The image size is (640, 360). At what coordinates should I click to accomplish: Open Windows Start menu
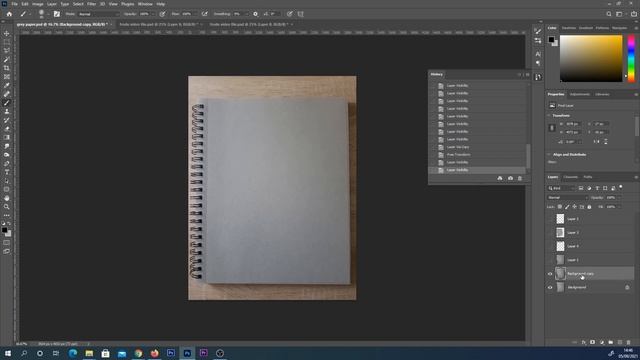[x=8, y=353]
